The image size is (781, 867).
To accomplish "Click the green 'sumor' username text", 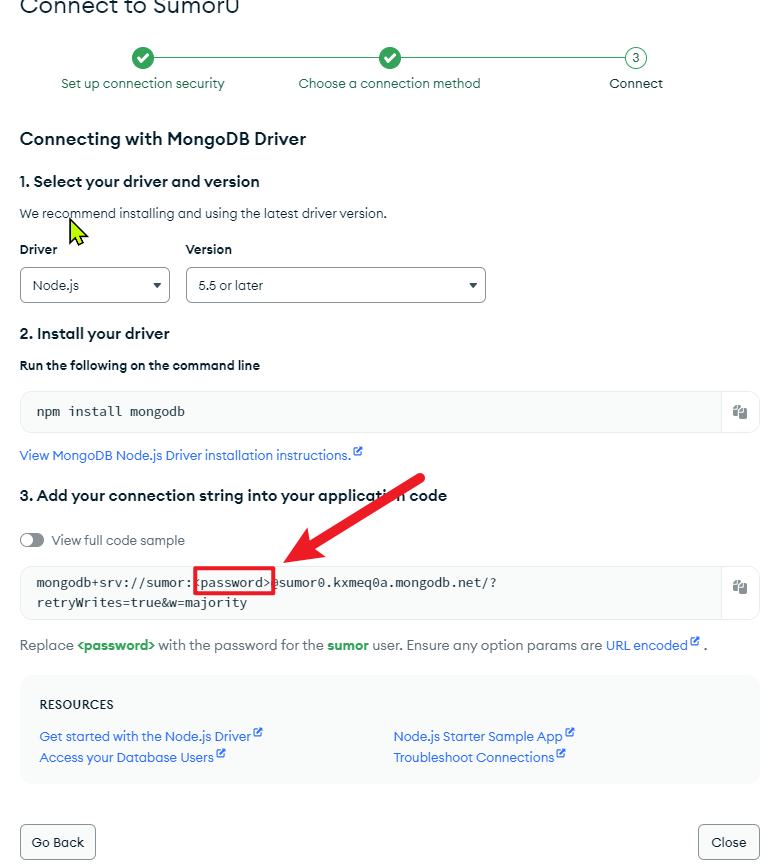I will (348, 645).
